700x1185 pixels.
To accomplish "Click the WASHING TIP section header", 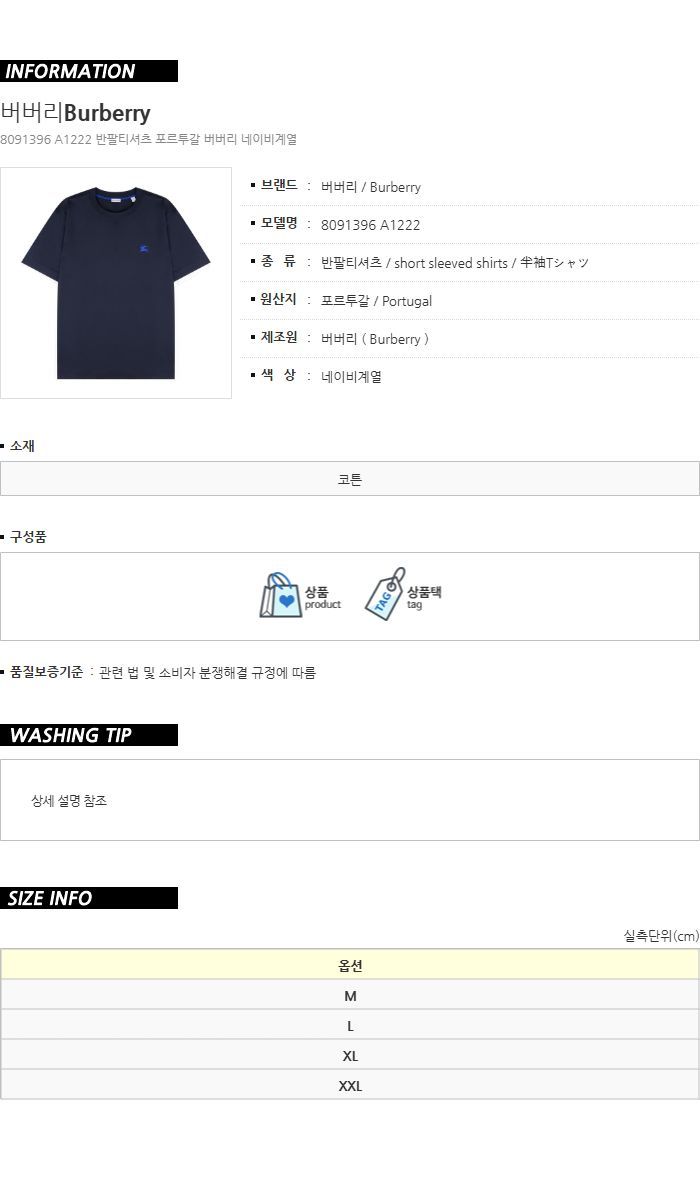I will (x=89, y=735).
